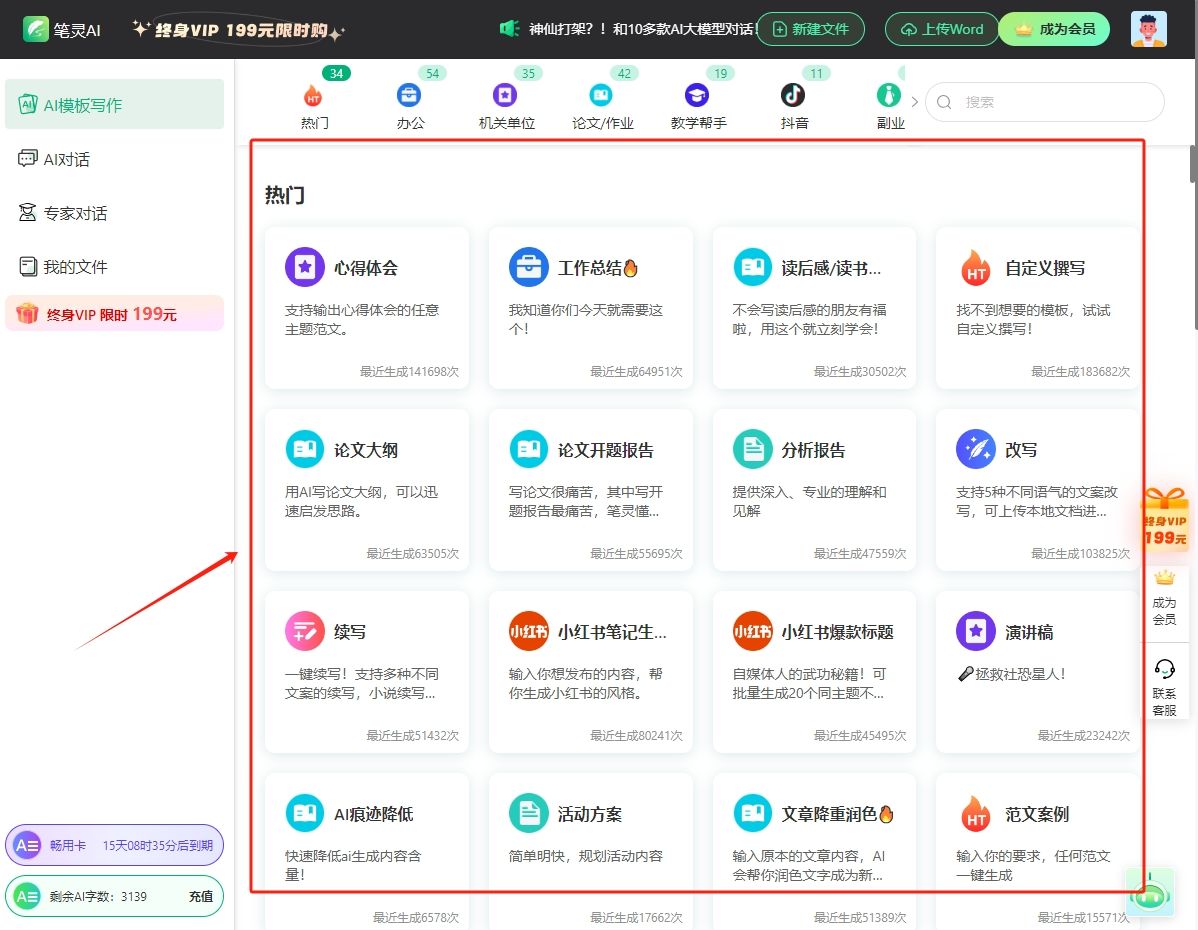1198x930 pixels.
Task: Click the header 成为会员 button
Action: click(x=1054, y=29)
